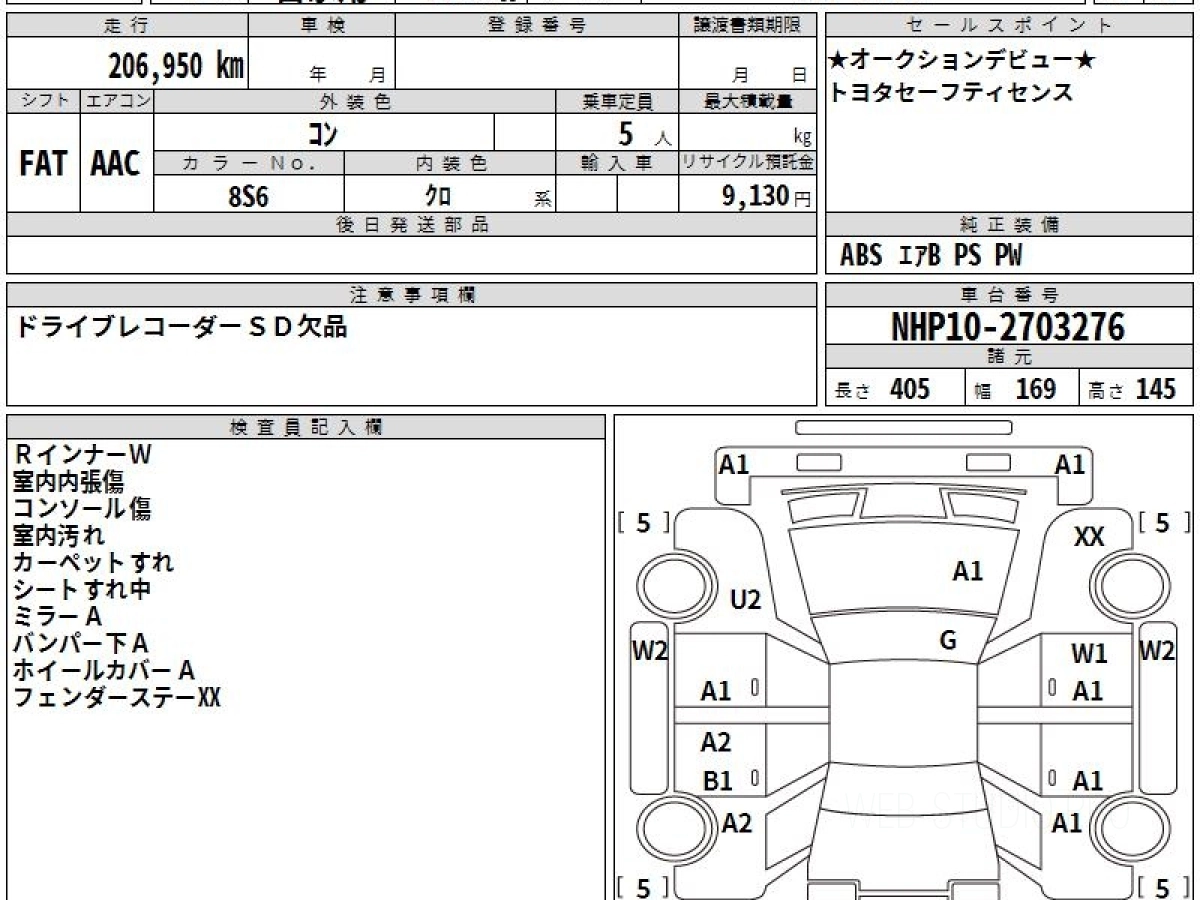Click the rear-left wheel circle on diagram

click(669, 828)
